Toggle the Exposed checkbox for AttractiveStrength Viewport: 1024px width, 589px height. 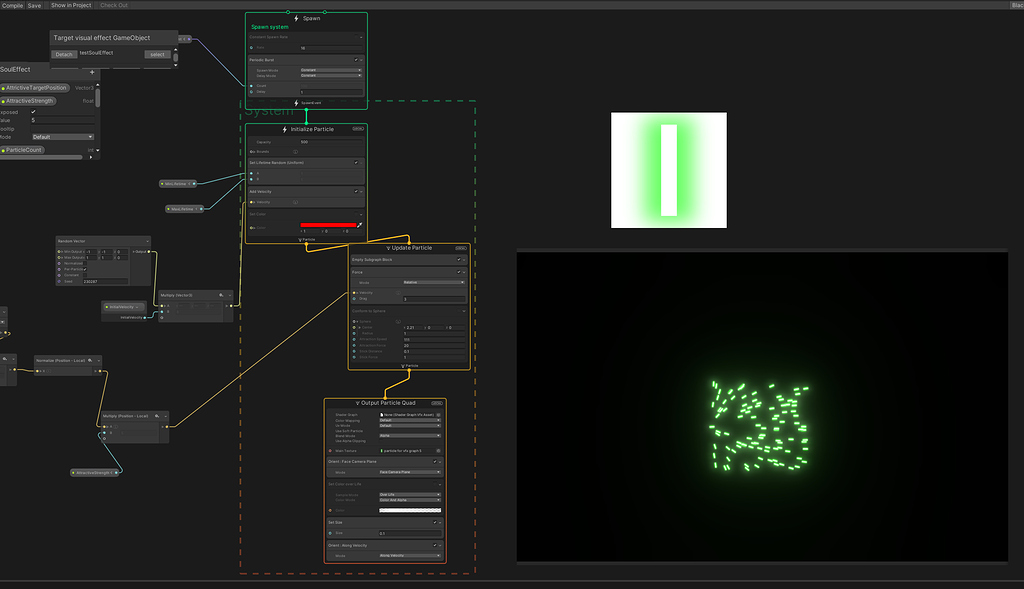tap(33, 112)
